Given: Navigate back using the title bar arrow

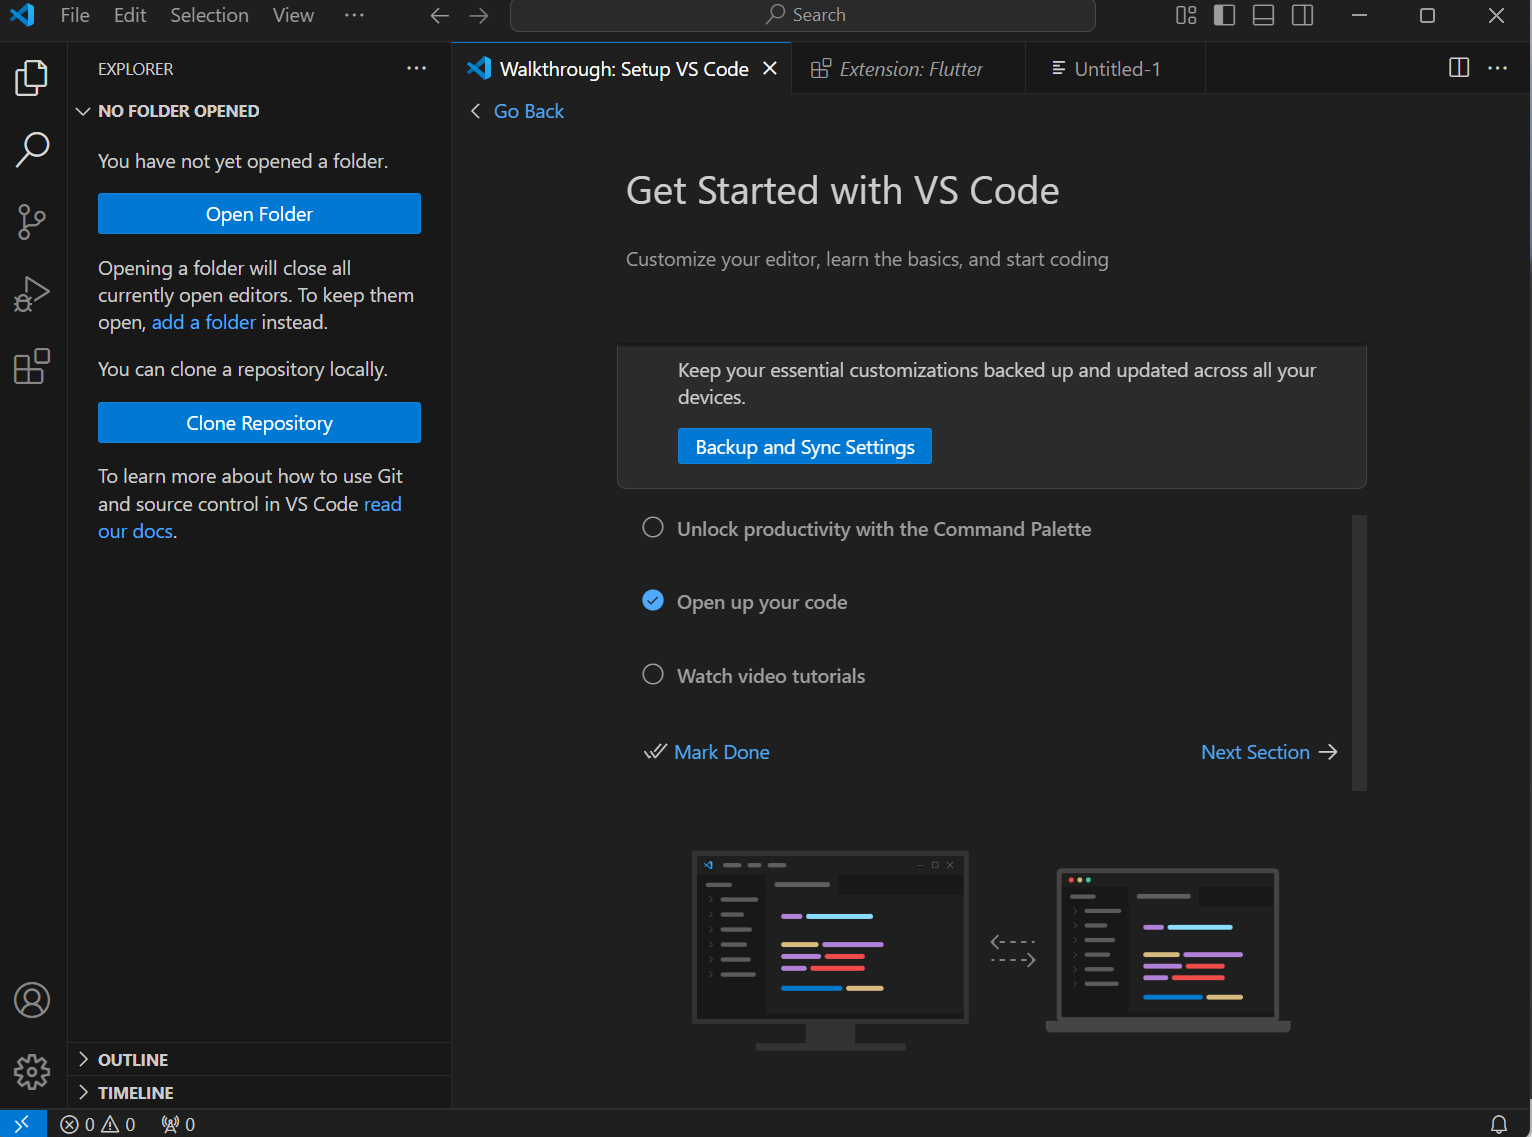Looking at the screenshot, I should click(439, 16).
